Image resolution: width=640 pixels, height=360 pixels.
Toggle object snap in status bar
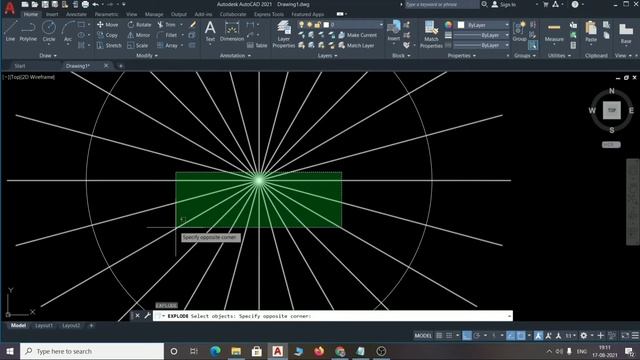pyautogui.click(x=521, y=336)
